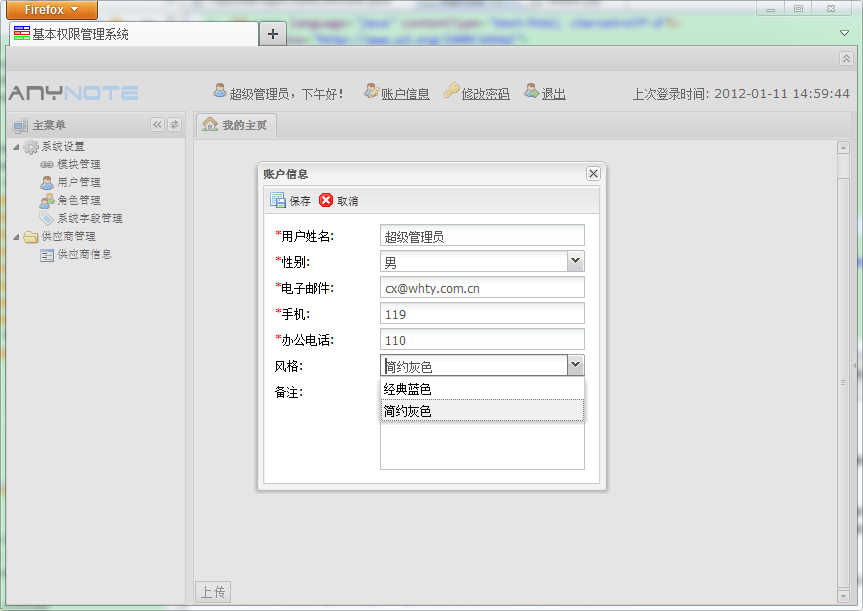Click the 上次登录时间 text

click(741, 94)
